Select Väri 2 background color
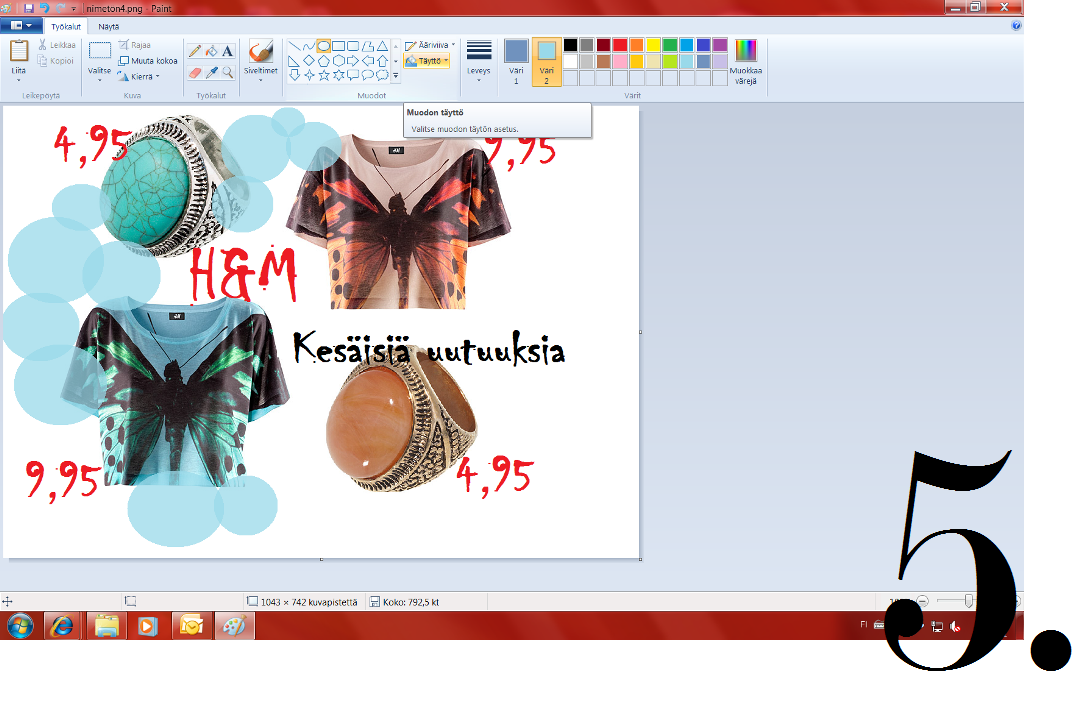1087x701 pixels. coord(546,62)
